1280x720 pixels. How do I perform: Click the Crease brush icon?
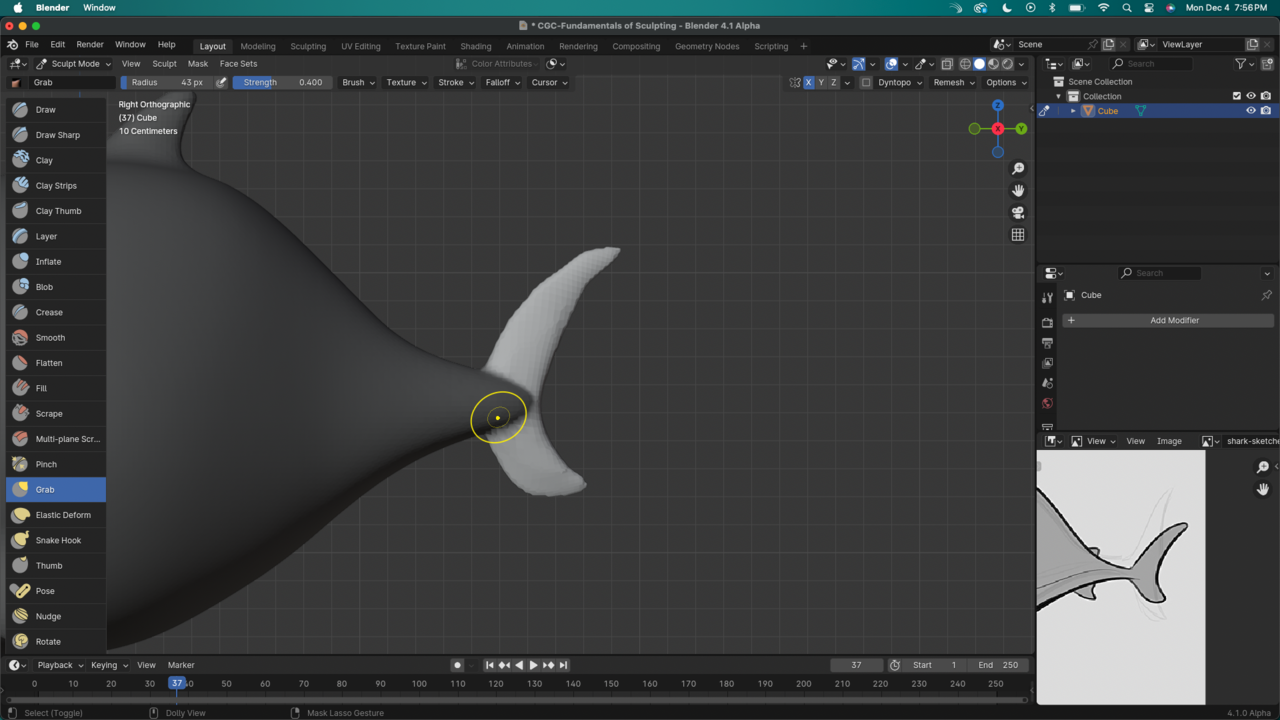coord(20,312)
